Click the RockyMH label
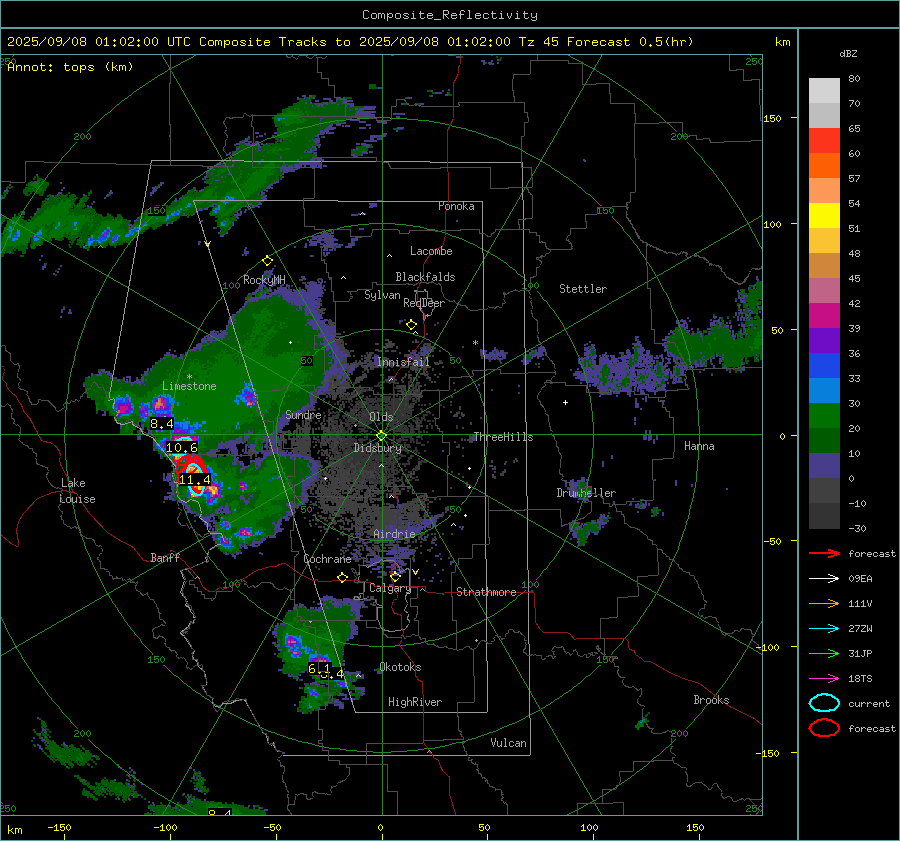Screen dimensions: 900x841 [x=264, y=280]
